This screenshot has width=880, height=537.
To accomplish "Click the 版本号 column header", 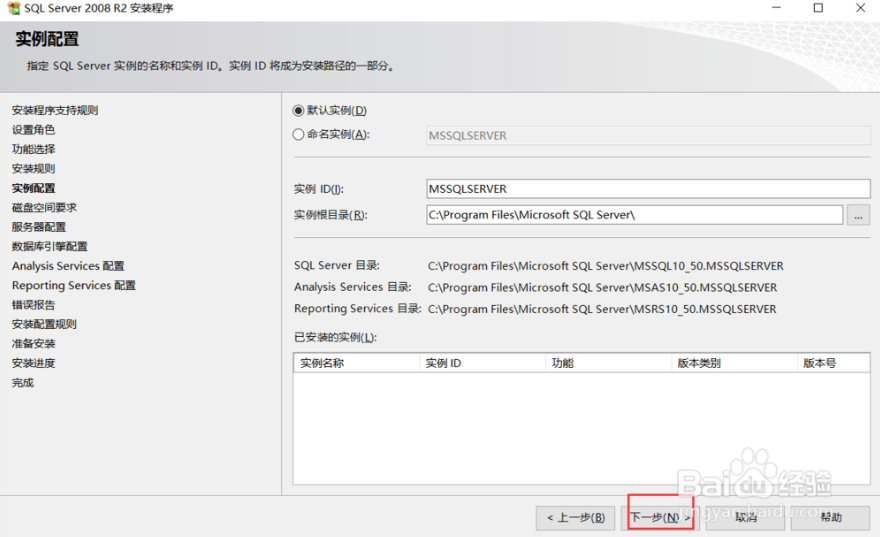I will pos(833,363).
